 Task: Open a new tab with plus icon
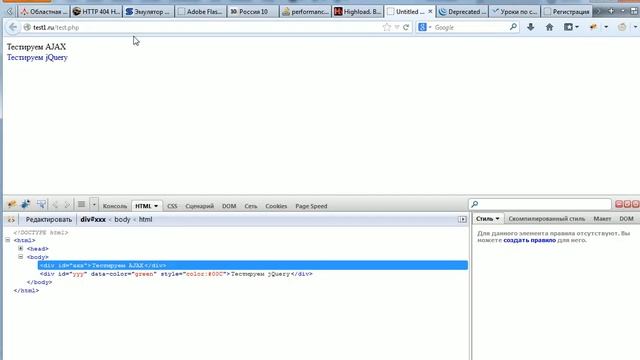pos(611,11)
